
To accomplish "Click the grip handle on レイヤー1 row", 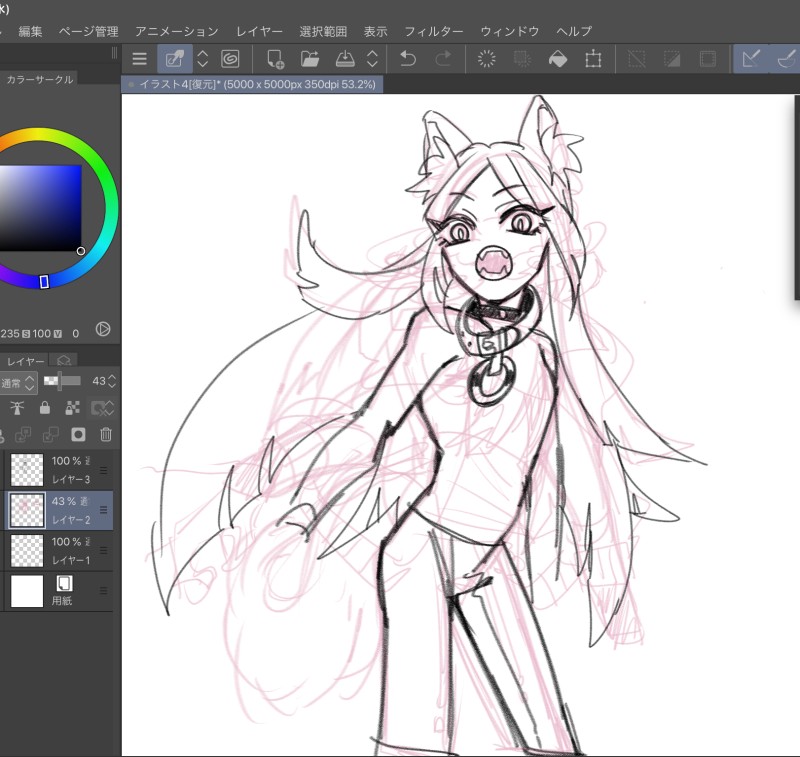I will 104,550.
